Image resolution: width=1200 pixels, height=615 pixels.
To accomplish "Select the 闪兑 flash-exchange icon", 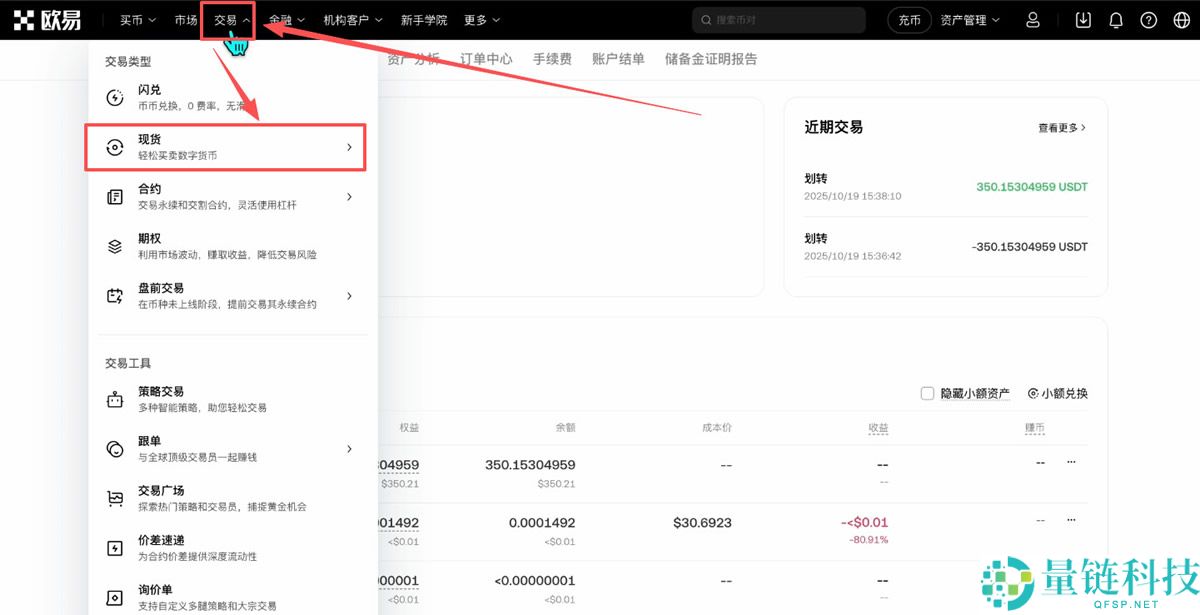I will pos(114,96).
